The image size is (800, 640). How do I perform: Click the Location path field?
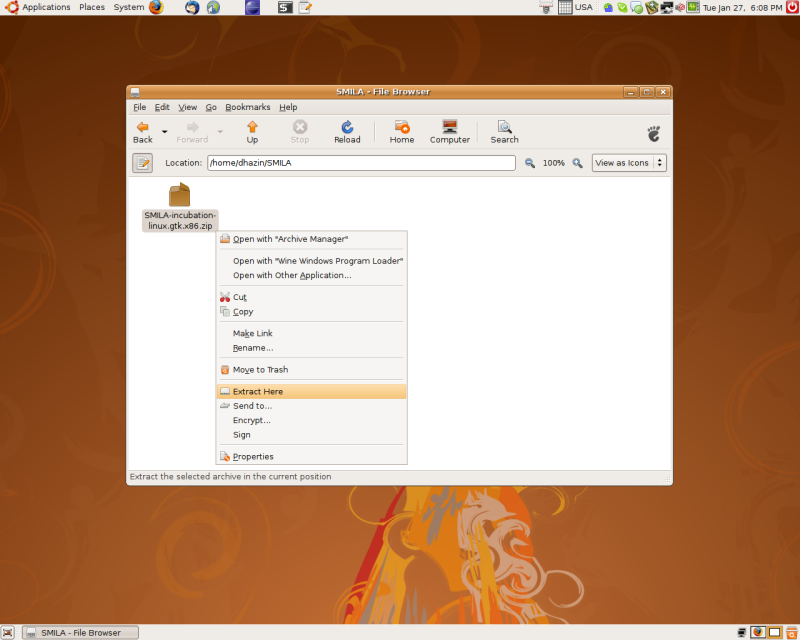[x=361, y=163]
